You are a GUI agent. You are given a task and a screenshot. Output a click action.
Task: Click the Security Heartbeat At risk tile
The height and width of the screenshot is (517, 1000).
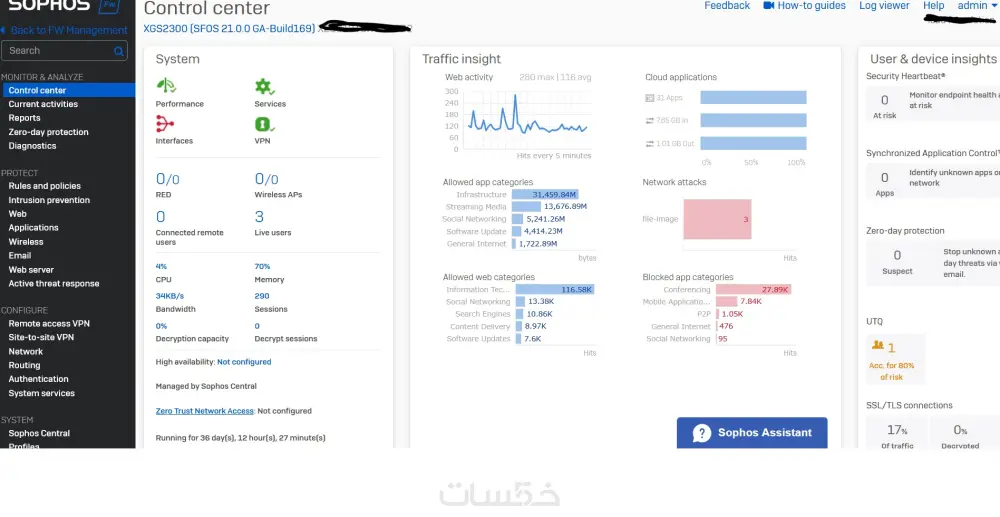click(x=885, y=105)
